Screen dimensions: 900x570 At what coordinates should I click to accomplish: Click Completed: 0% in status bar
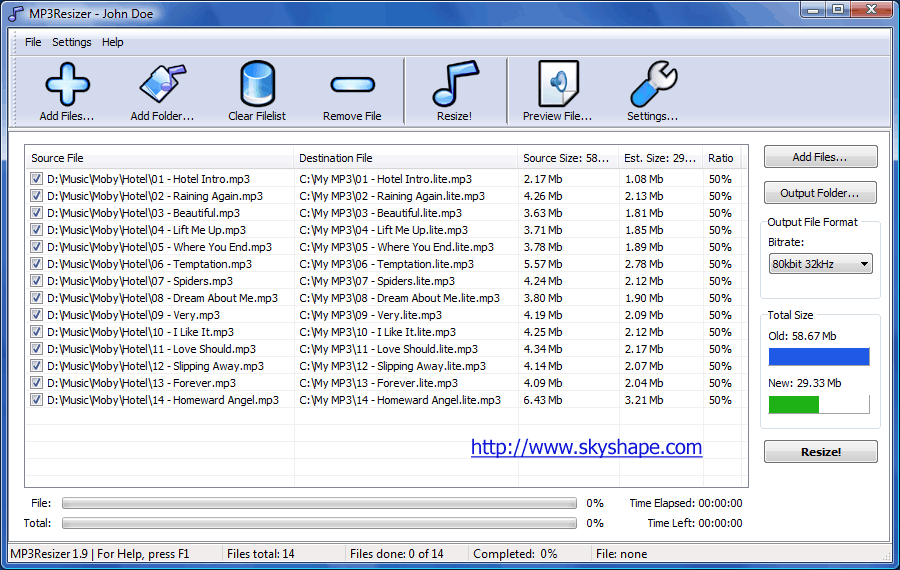click(x=515, y=554)
